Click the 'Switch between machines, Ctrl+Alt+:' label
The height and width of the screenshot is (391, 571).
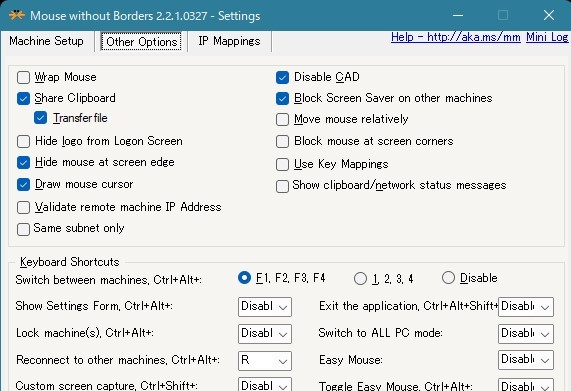pos(109,280)
